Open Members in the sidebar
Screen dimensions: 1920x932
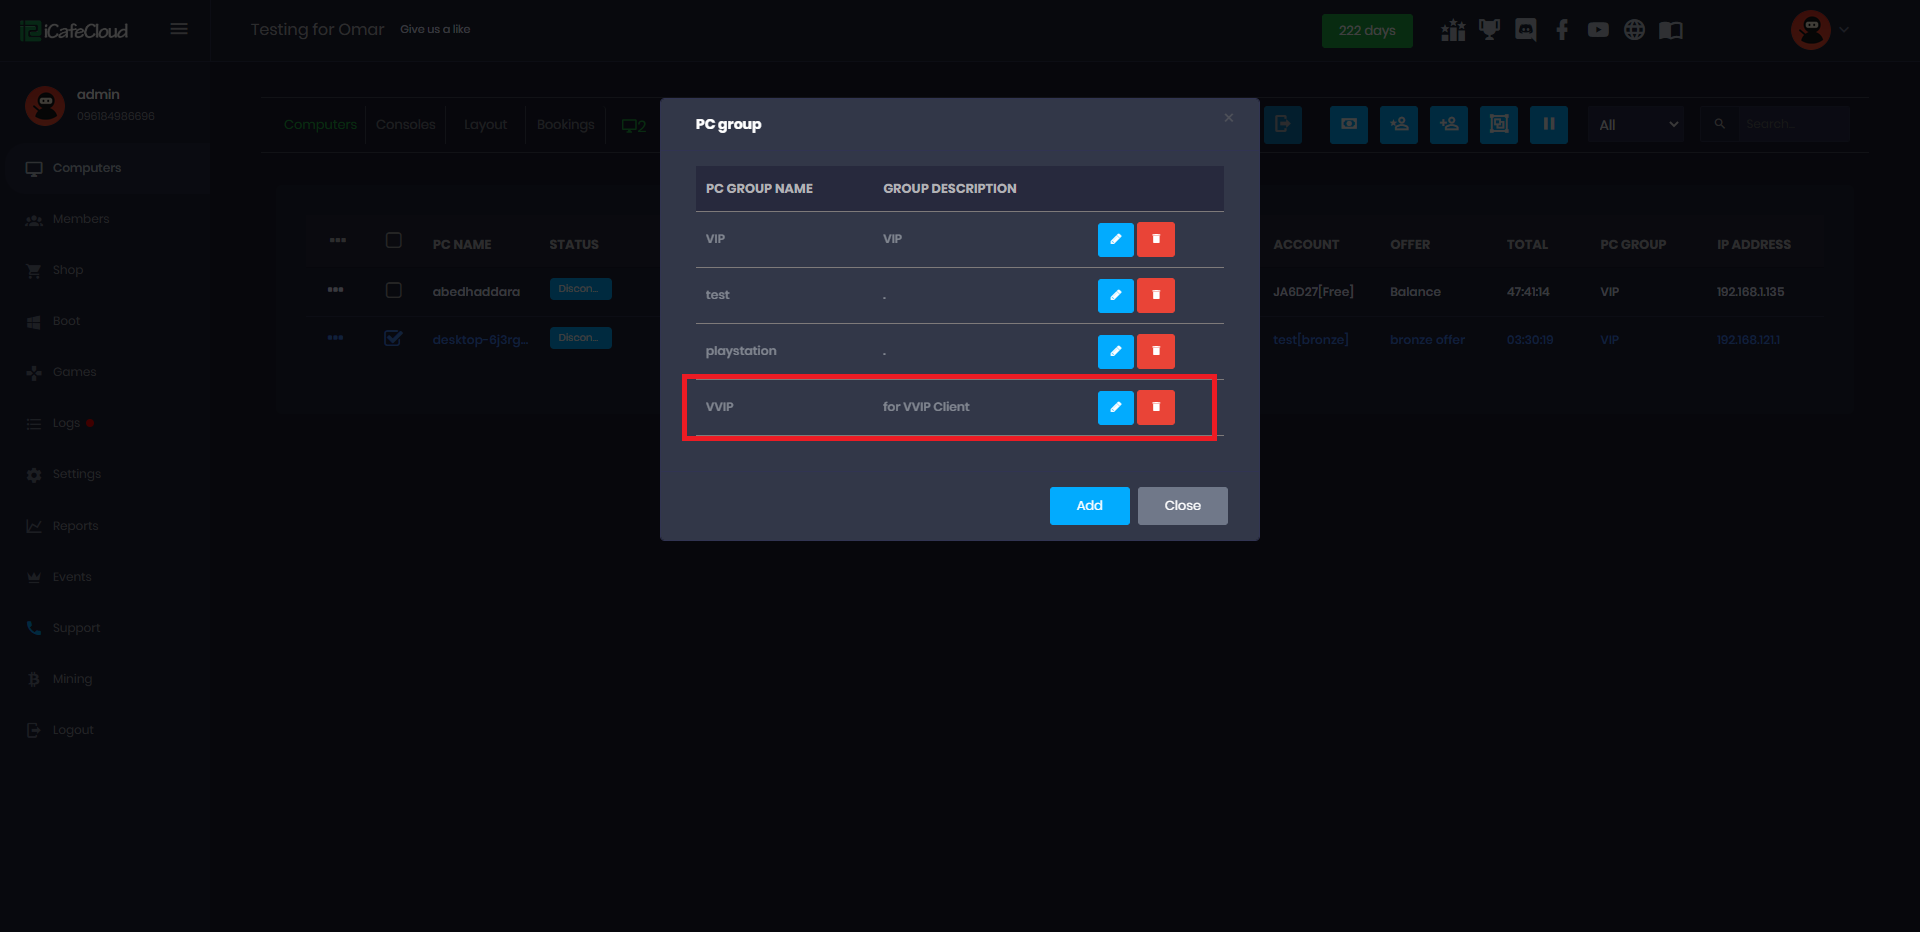click(81, 219)
